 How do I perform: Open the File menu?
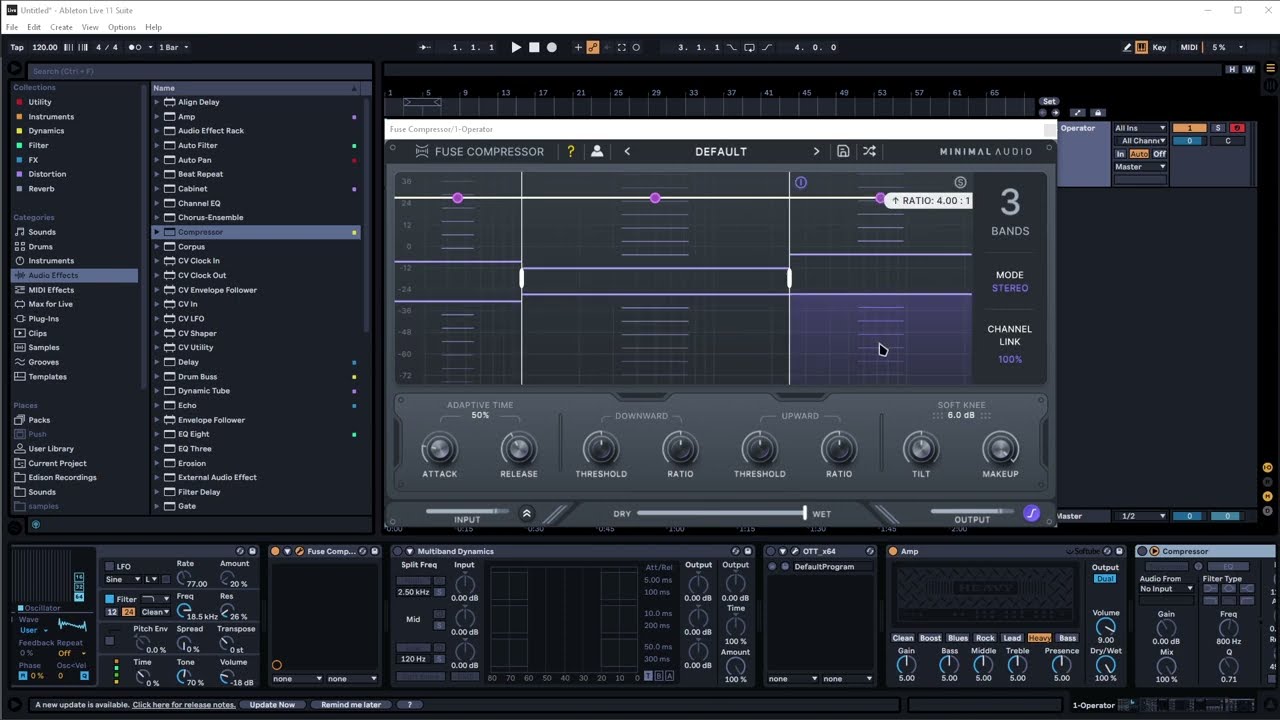(x=12, y=27)
